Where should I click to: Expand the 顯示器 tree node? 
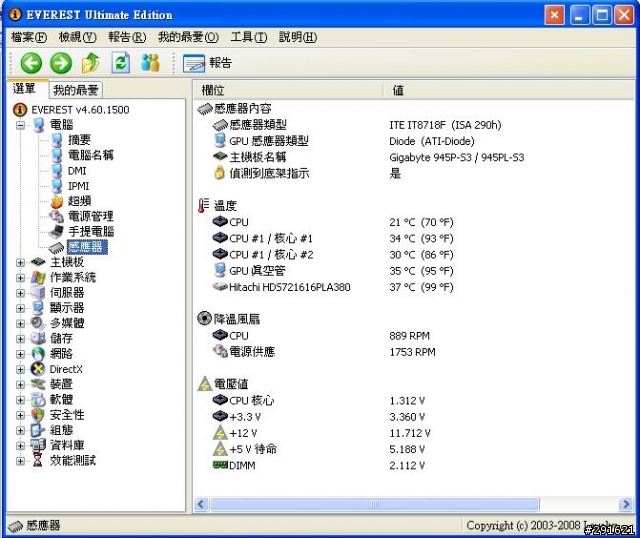tap(20, 308)
